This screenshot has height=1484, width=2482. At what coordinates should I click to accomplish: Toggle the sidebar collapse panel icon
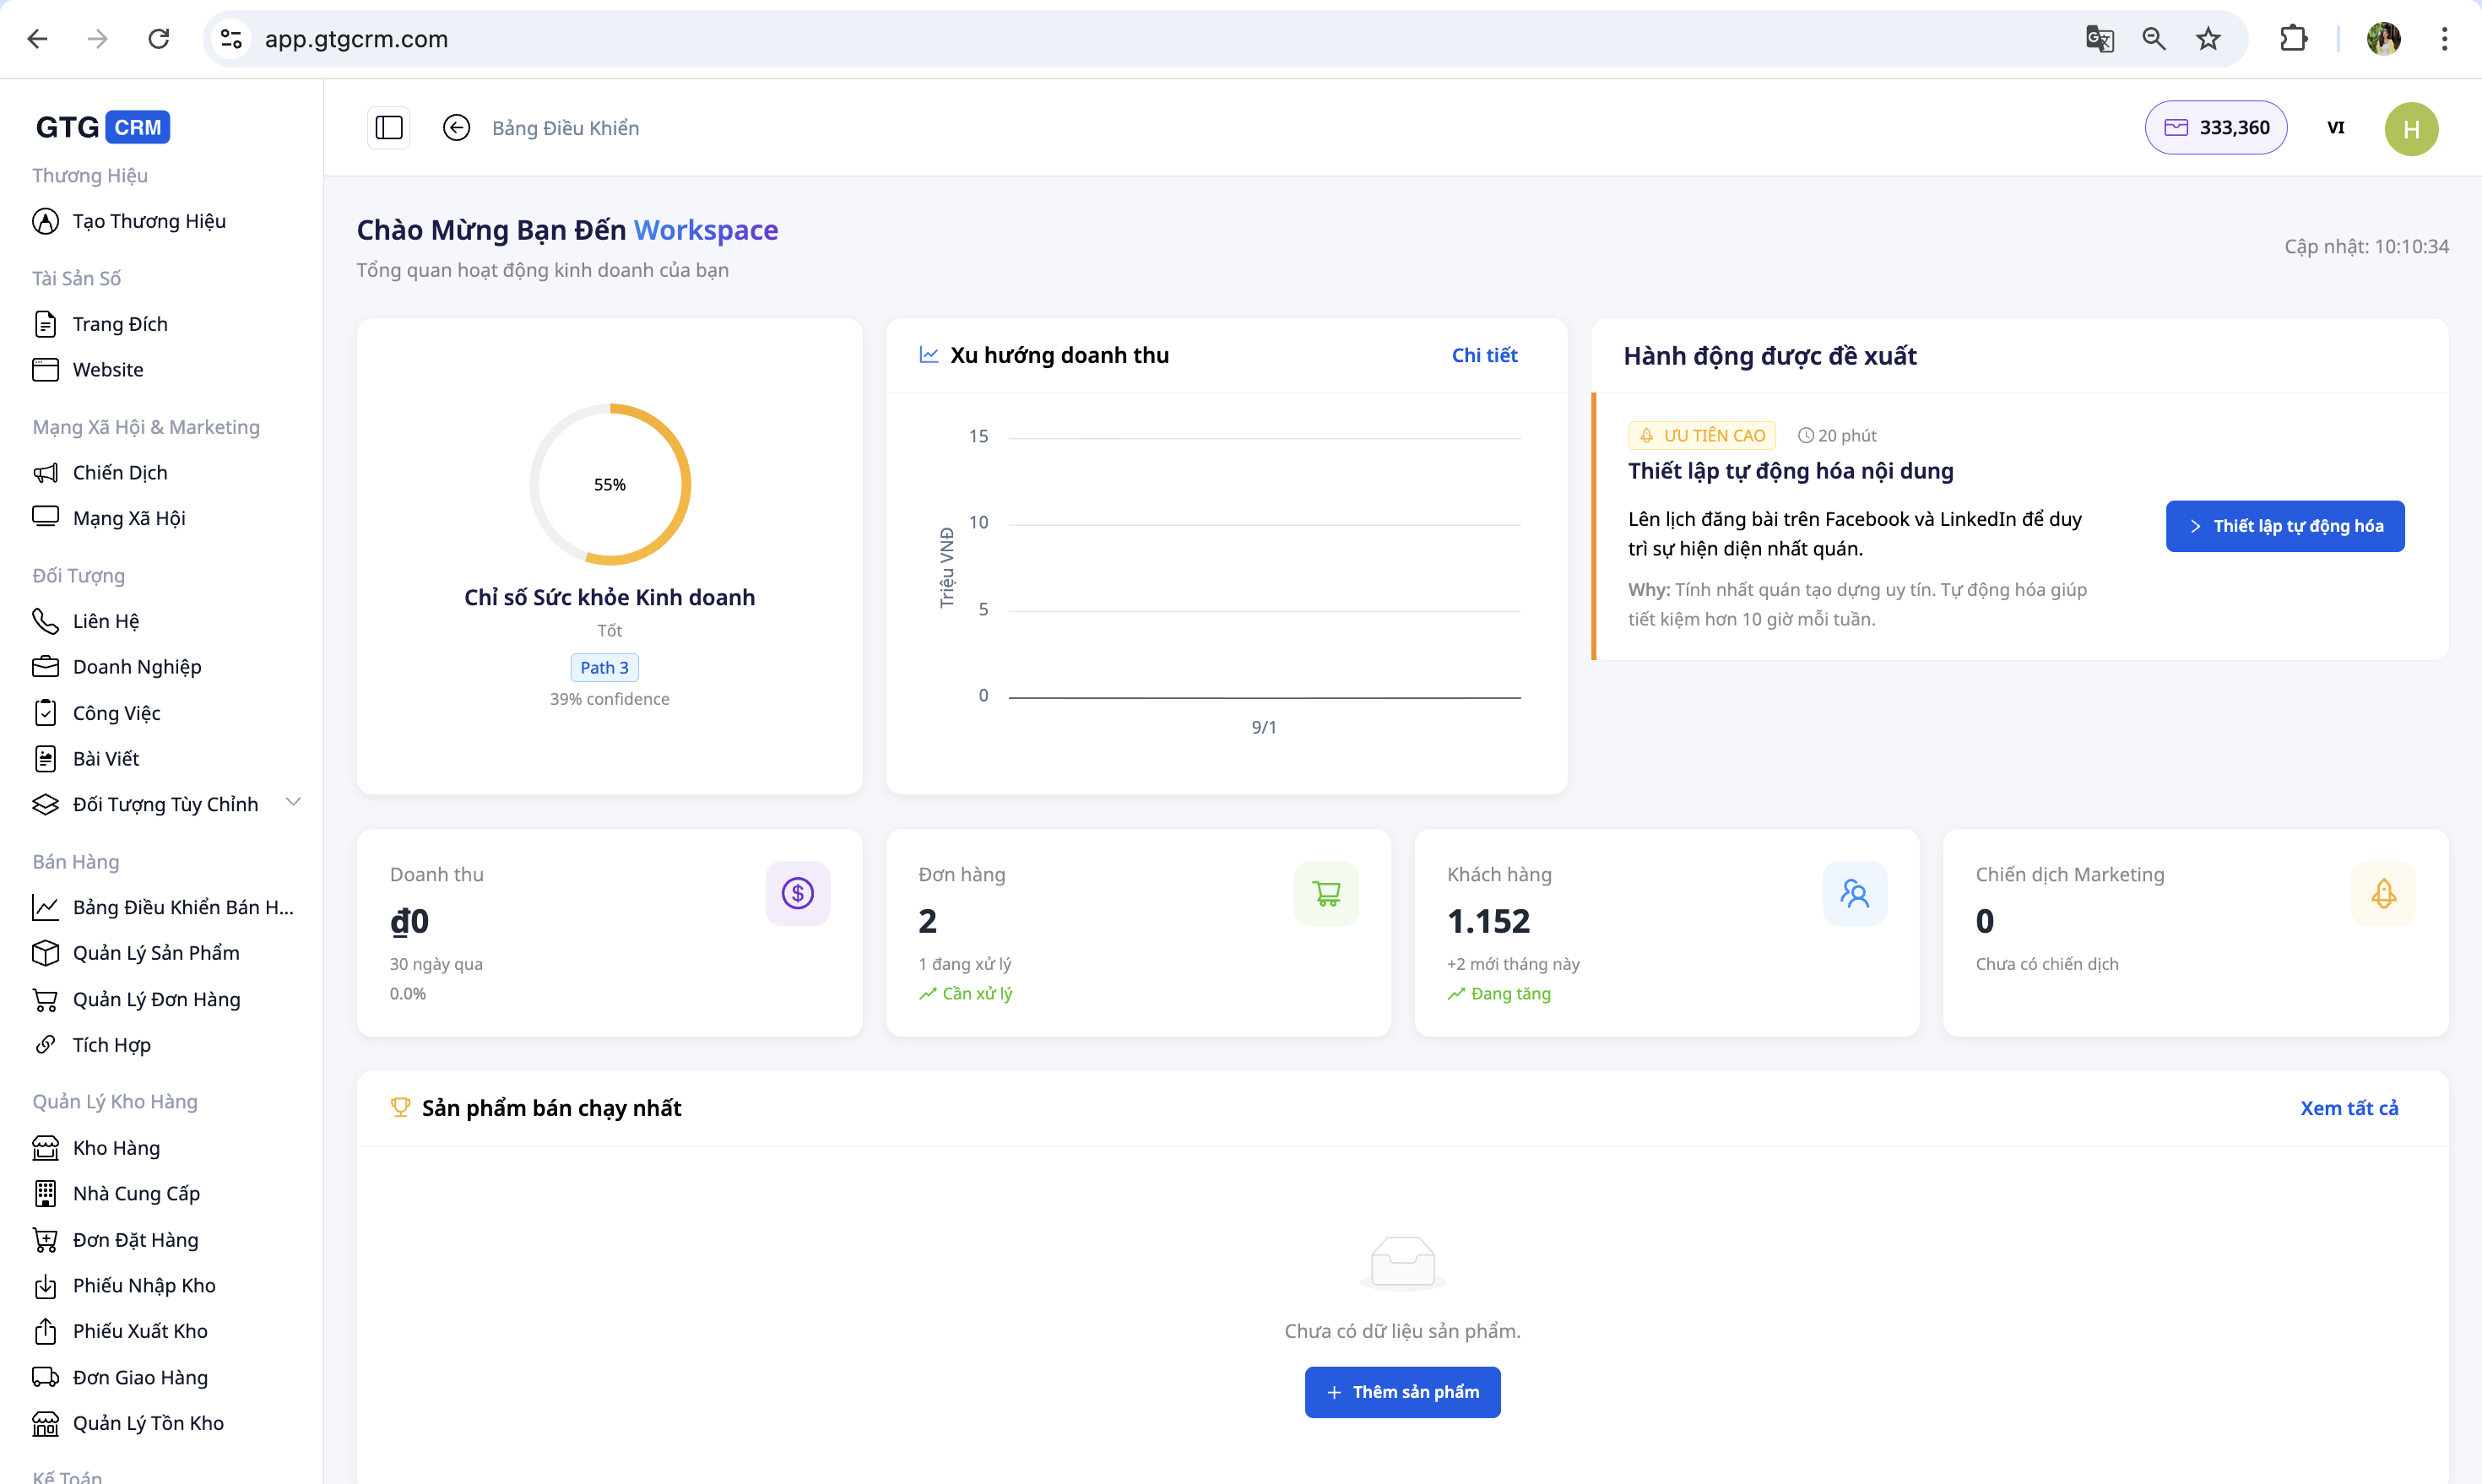388,128
